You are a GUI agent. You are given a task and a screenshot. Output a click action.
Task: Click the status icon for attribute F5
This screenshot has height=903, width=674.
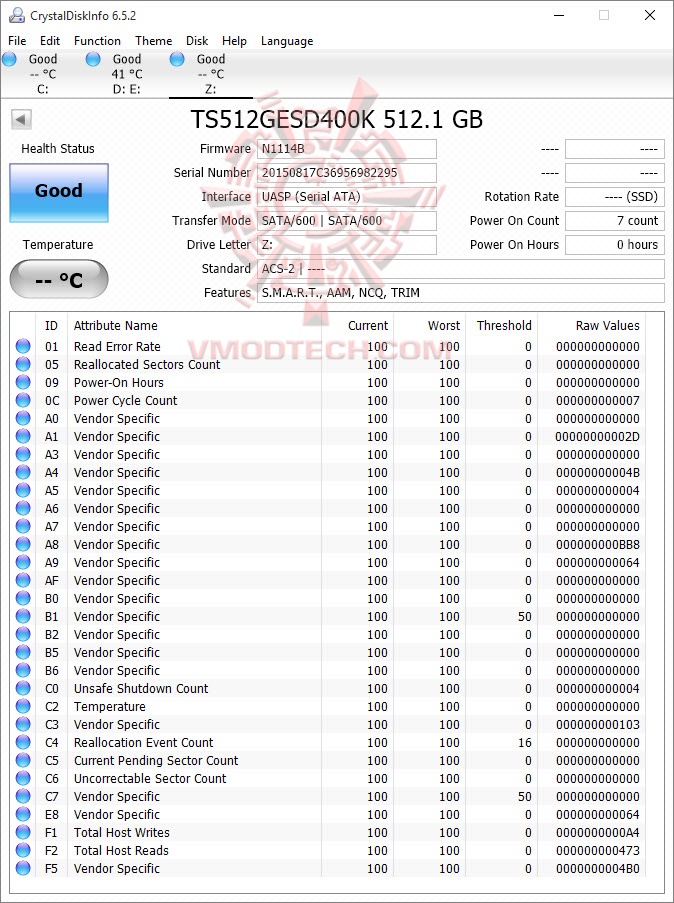[23, 868]
